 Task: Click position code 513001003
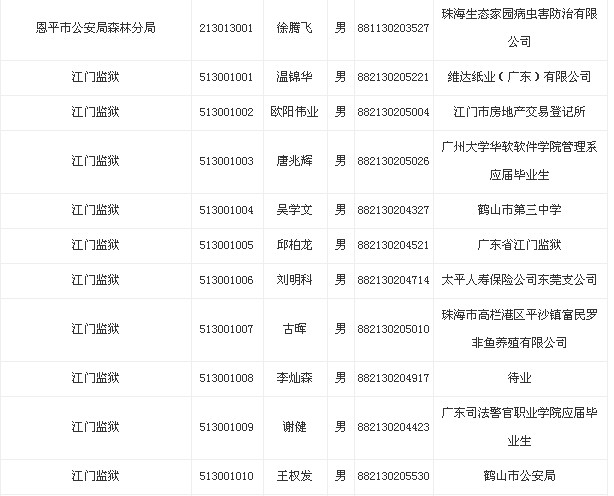[x=227, y=161]
